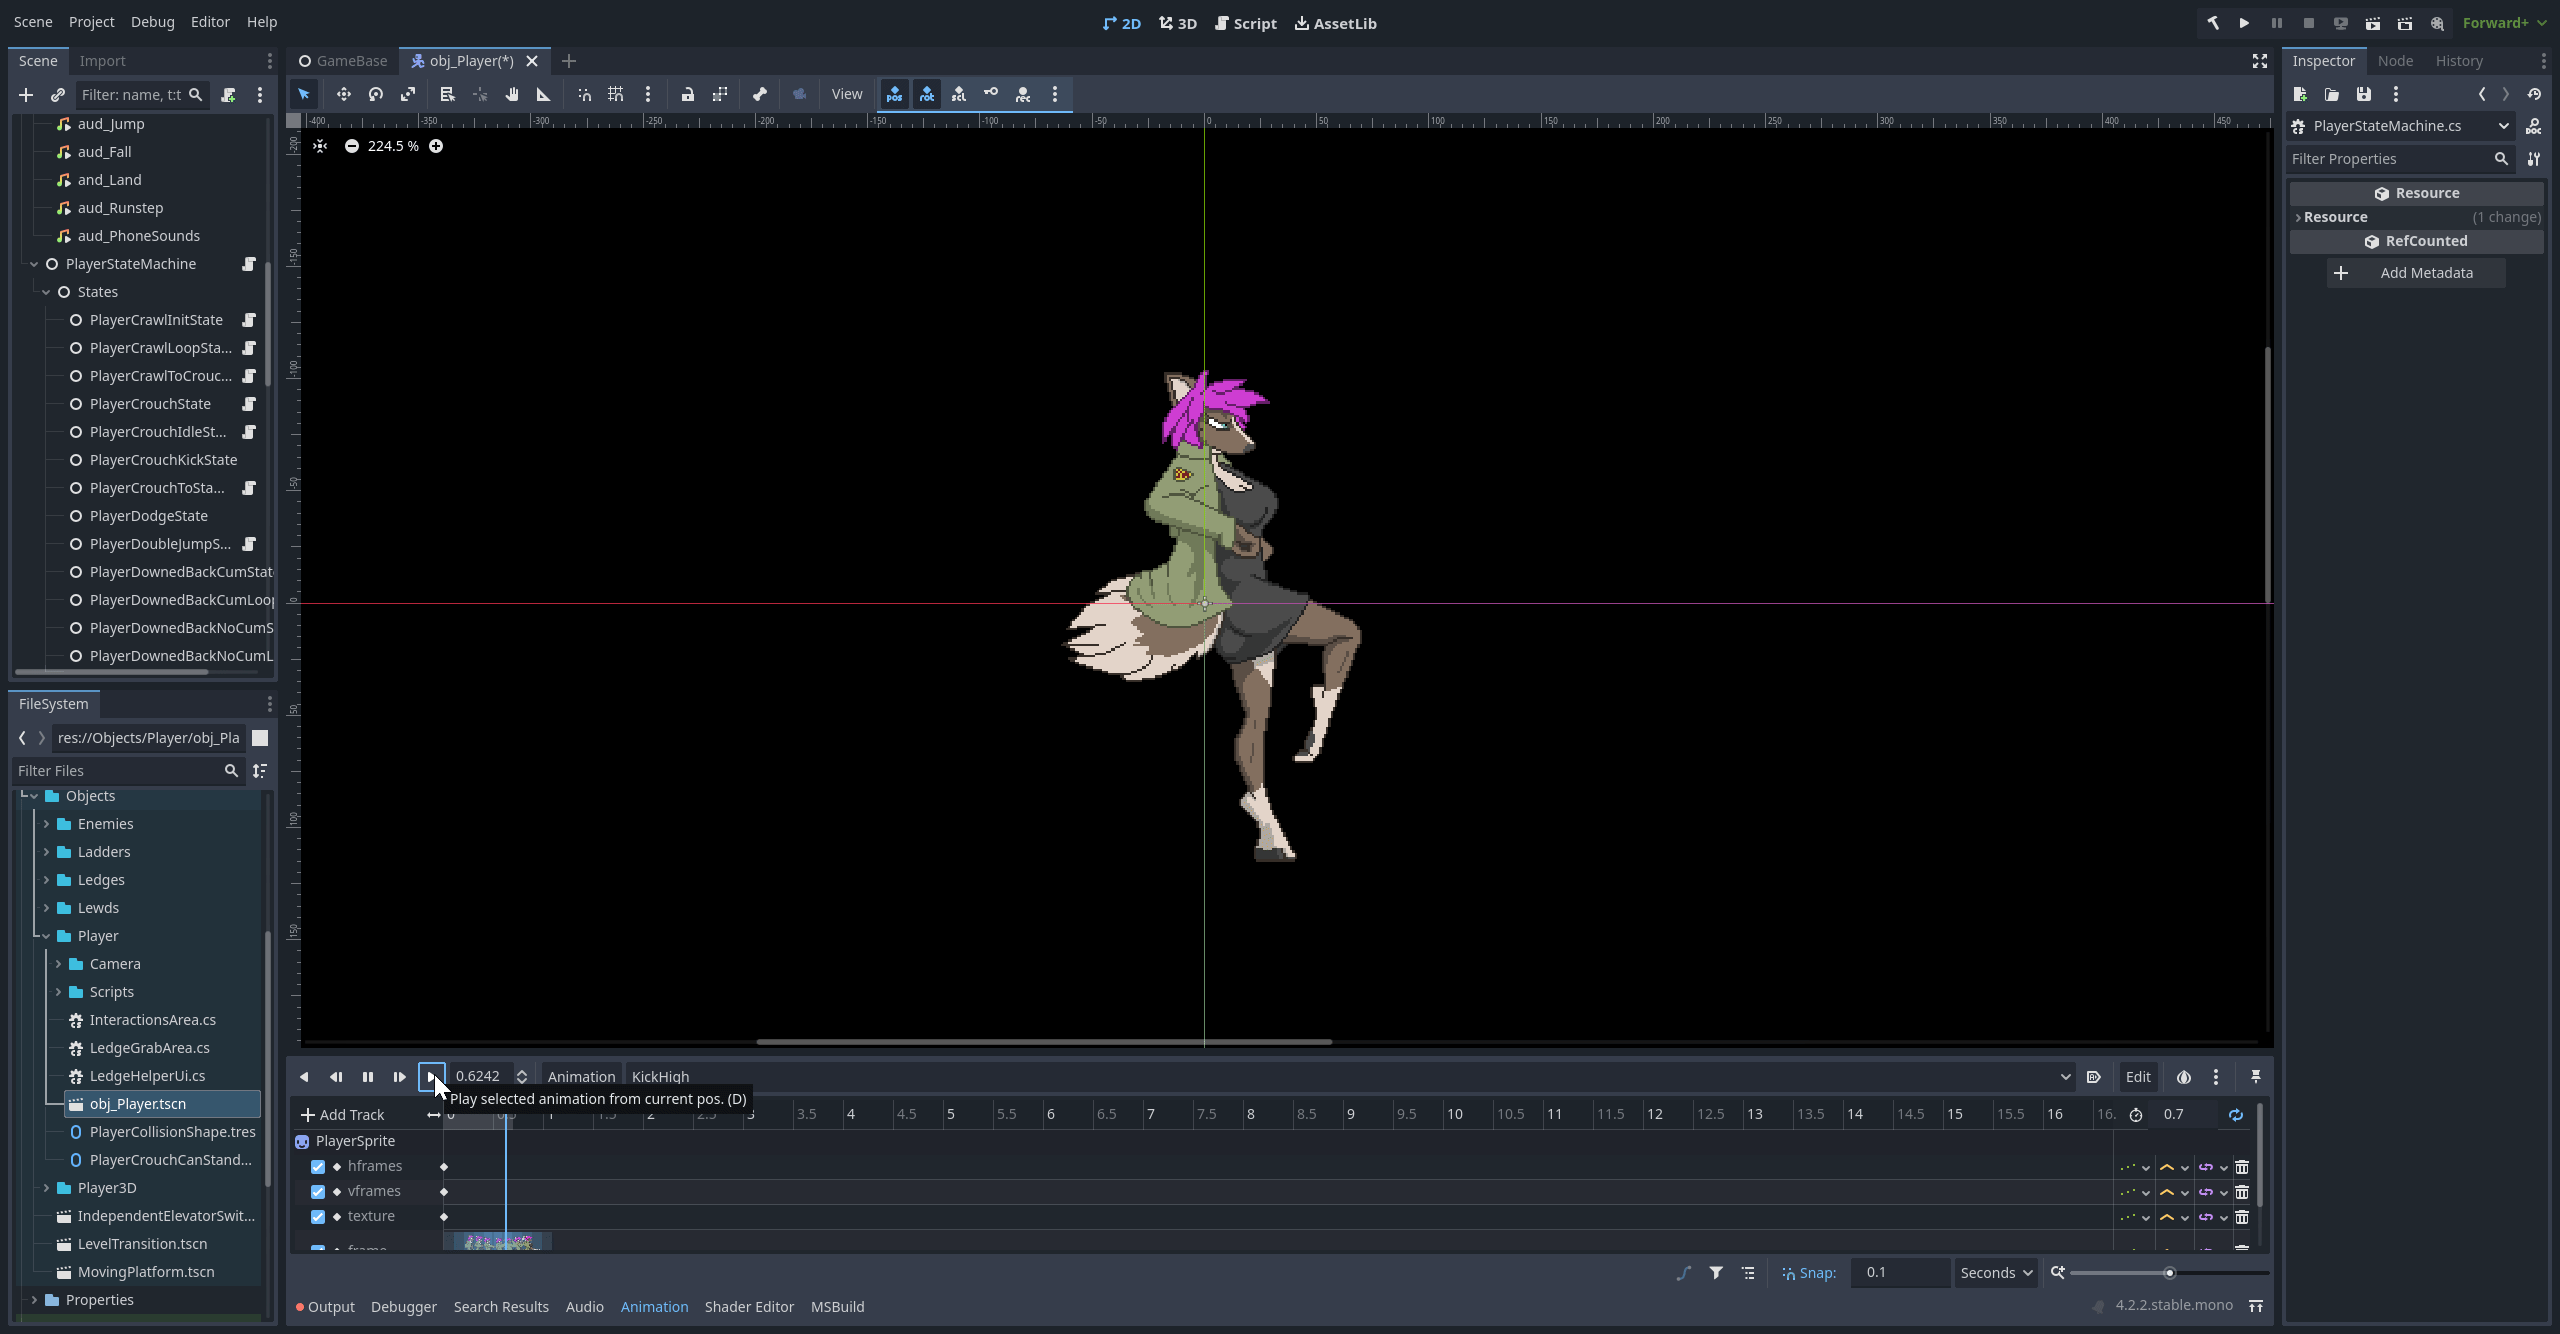2560x1334 pixels.
Task: Open the animation Edit button
Action: 2138,1077
